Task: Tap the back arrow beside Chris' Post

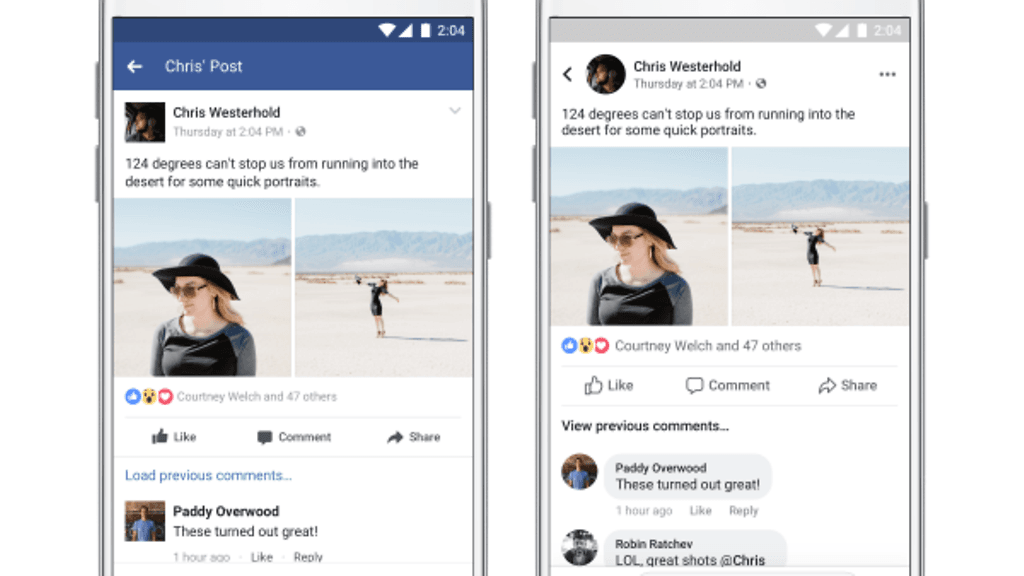Action: point(135,67)
